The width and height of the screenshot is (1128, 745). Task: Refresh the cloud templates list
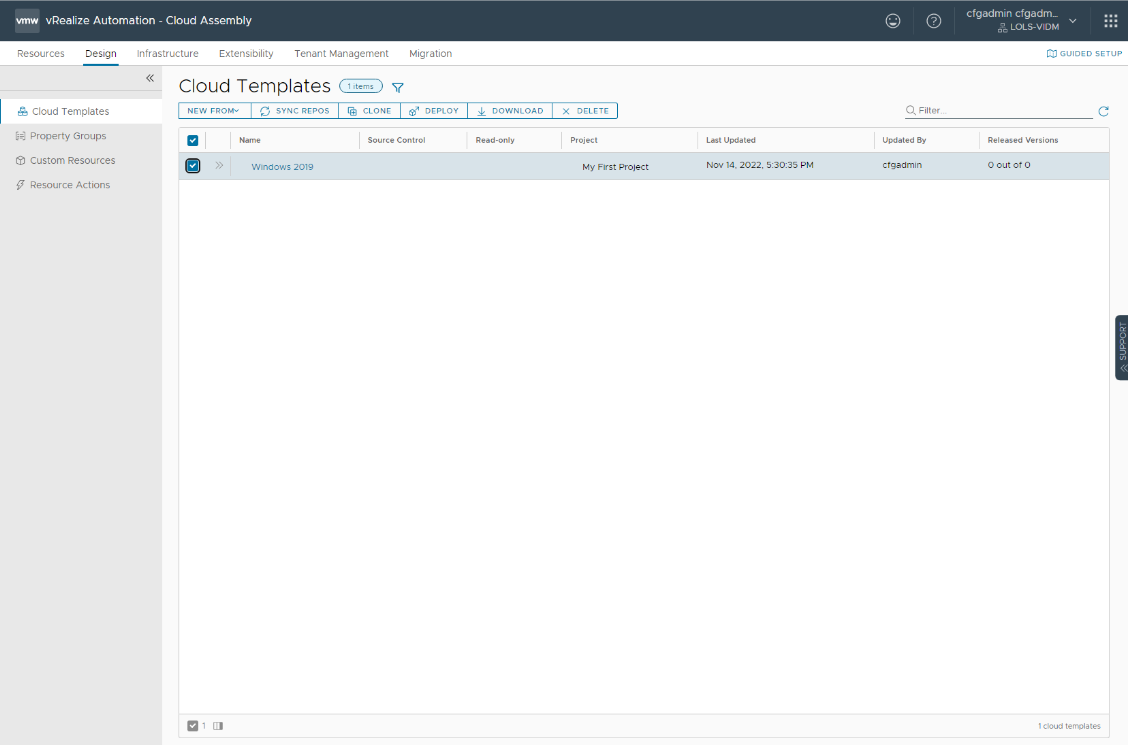pyautogui.click(x=1104, y=111)
